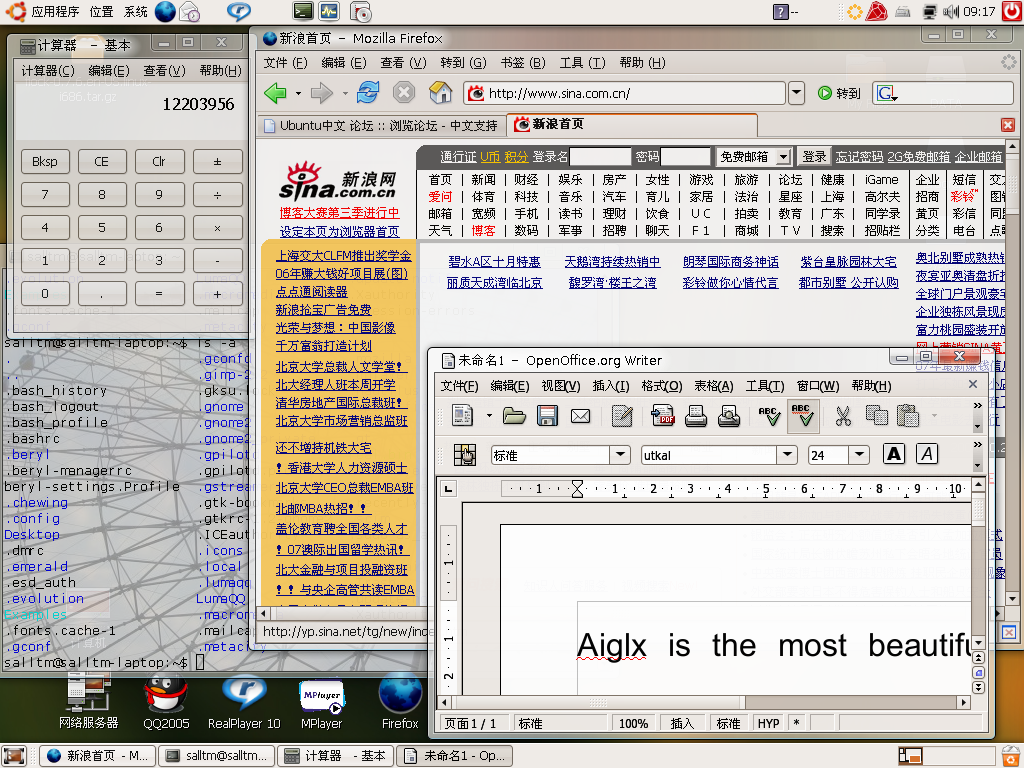The image size is (1024, 768).
Task: Switch to the Ubuntu中文 论坛 tab
Action: click(x=380, y=125)
